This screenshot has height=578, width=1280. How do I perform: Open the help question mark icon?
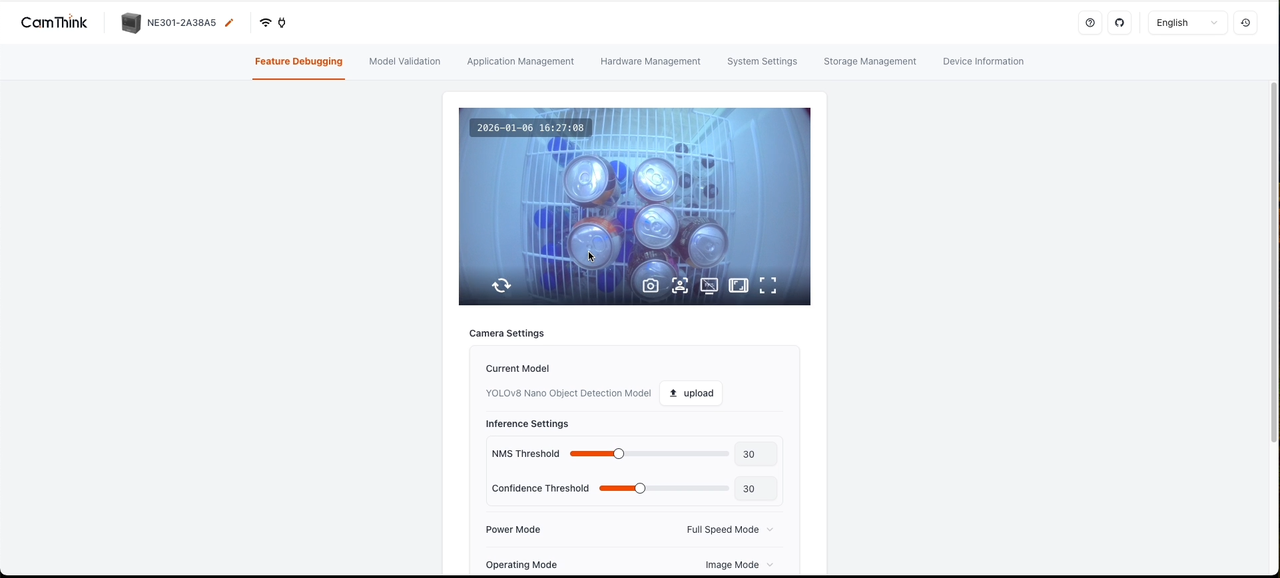(x=1090, y=23)
